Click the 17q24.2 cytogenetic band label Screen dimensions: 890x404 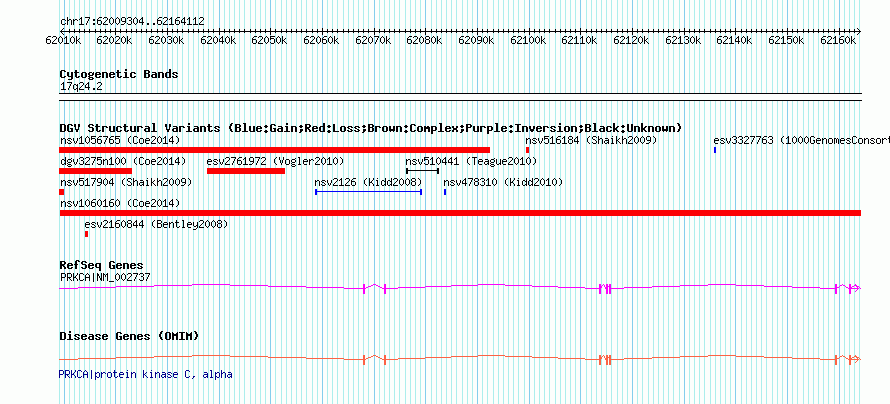click(81, 87)
